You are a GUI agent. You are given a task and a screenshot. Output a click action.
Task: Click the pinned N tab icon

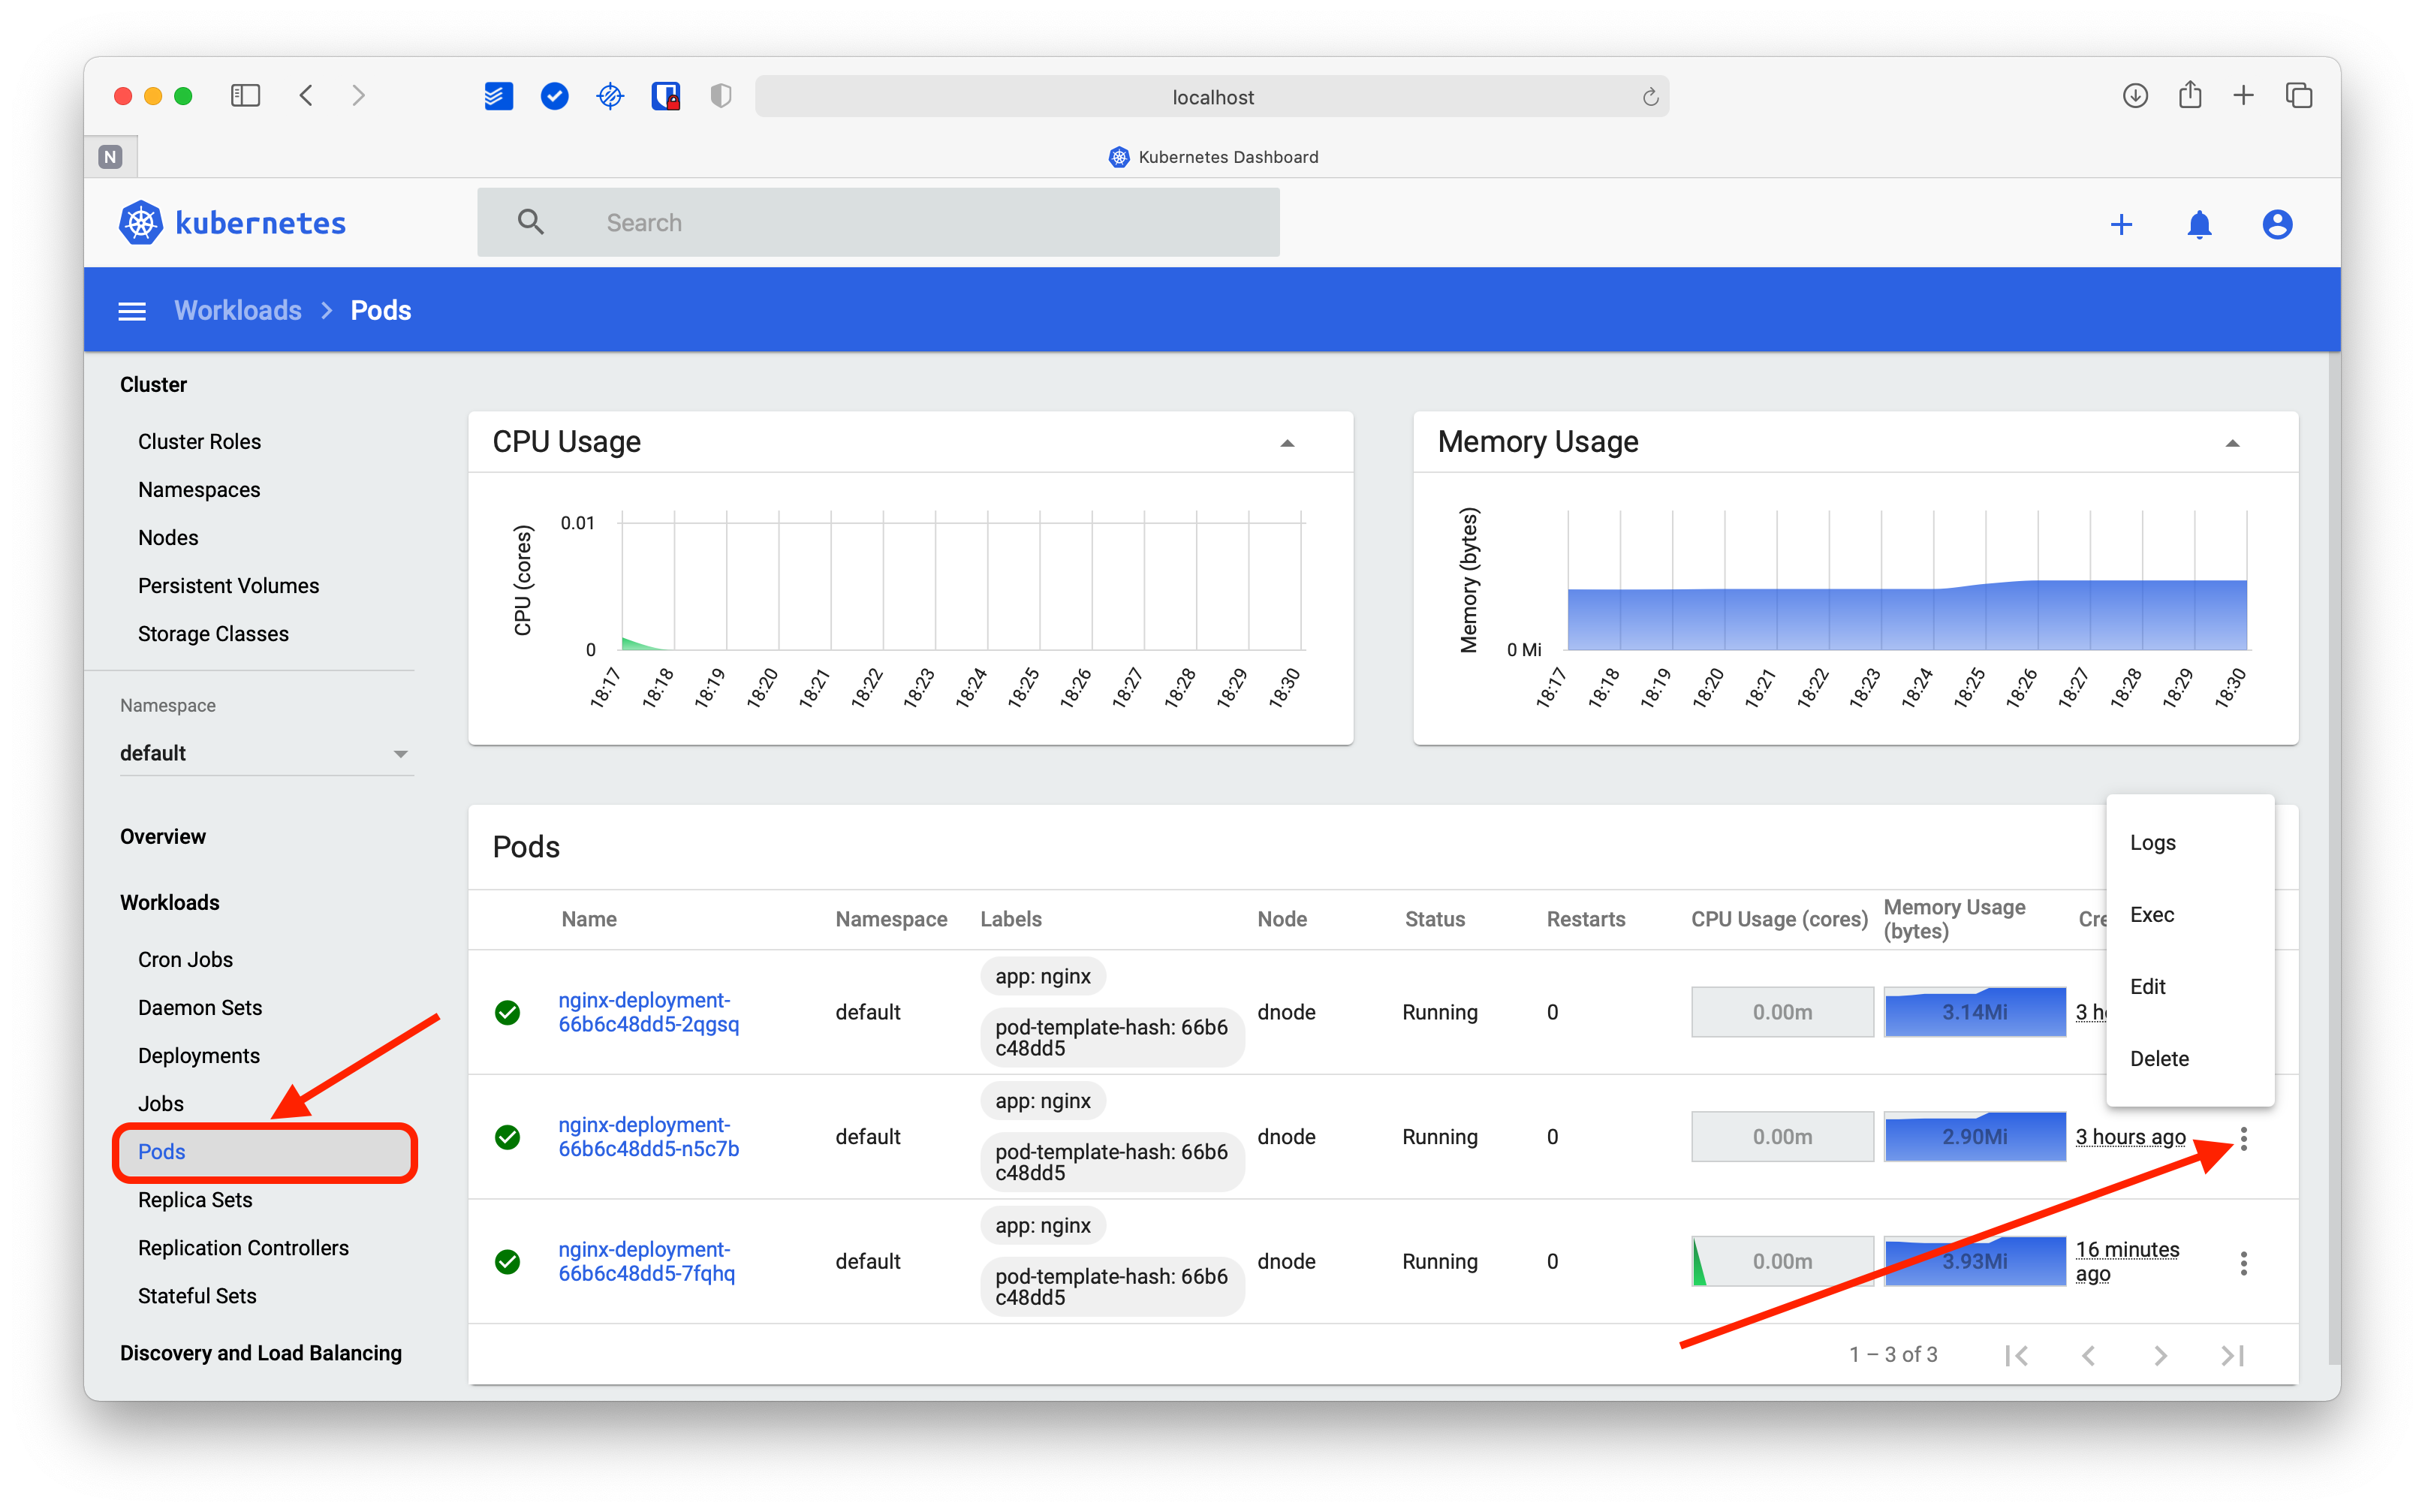click(111, 157)
